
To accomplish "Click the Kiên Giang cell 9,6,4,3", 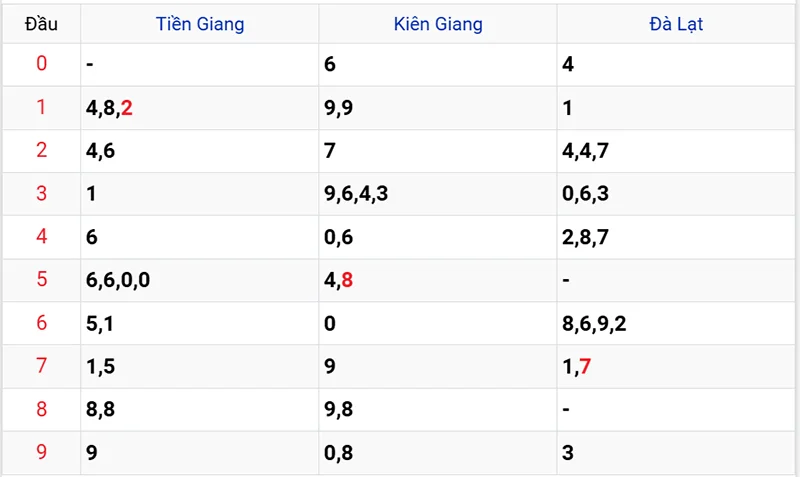I will [x=356, y=194].
